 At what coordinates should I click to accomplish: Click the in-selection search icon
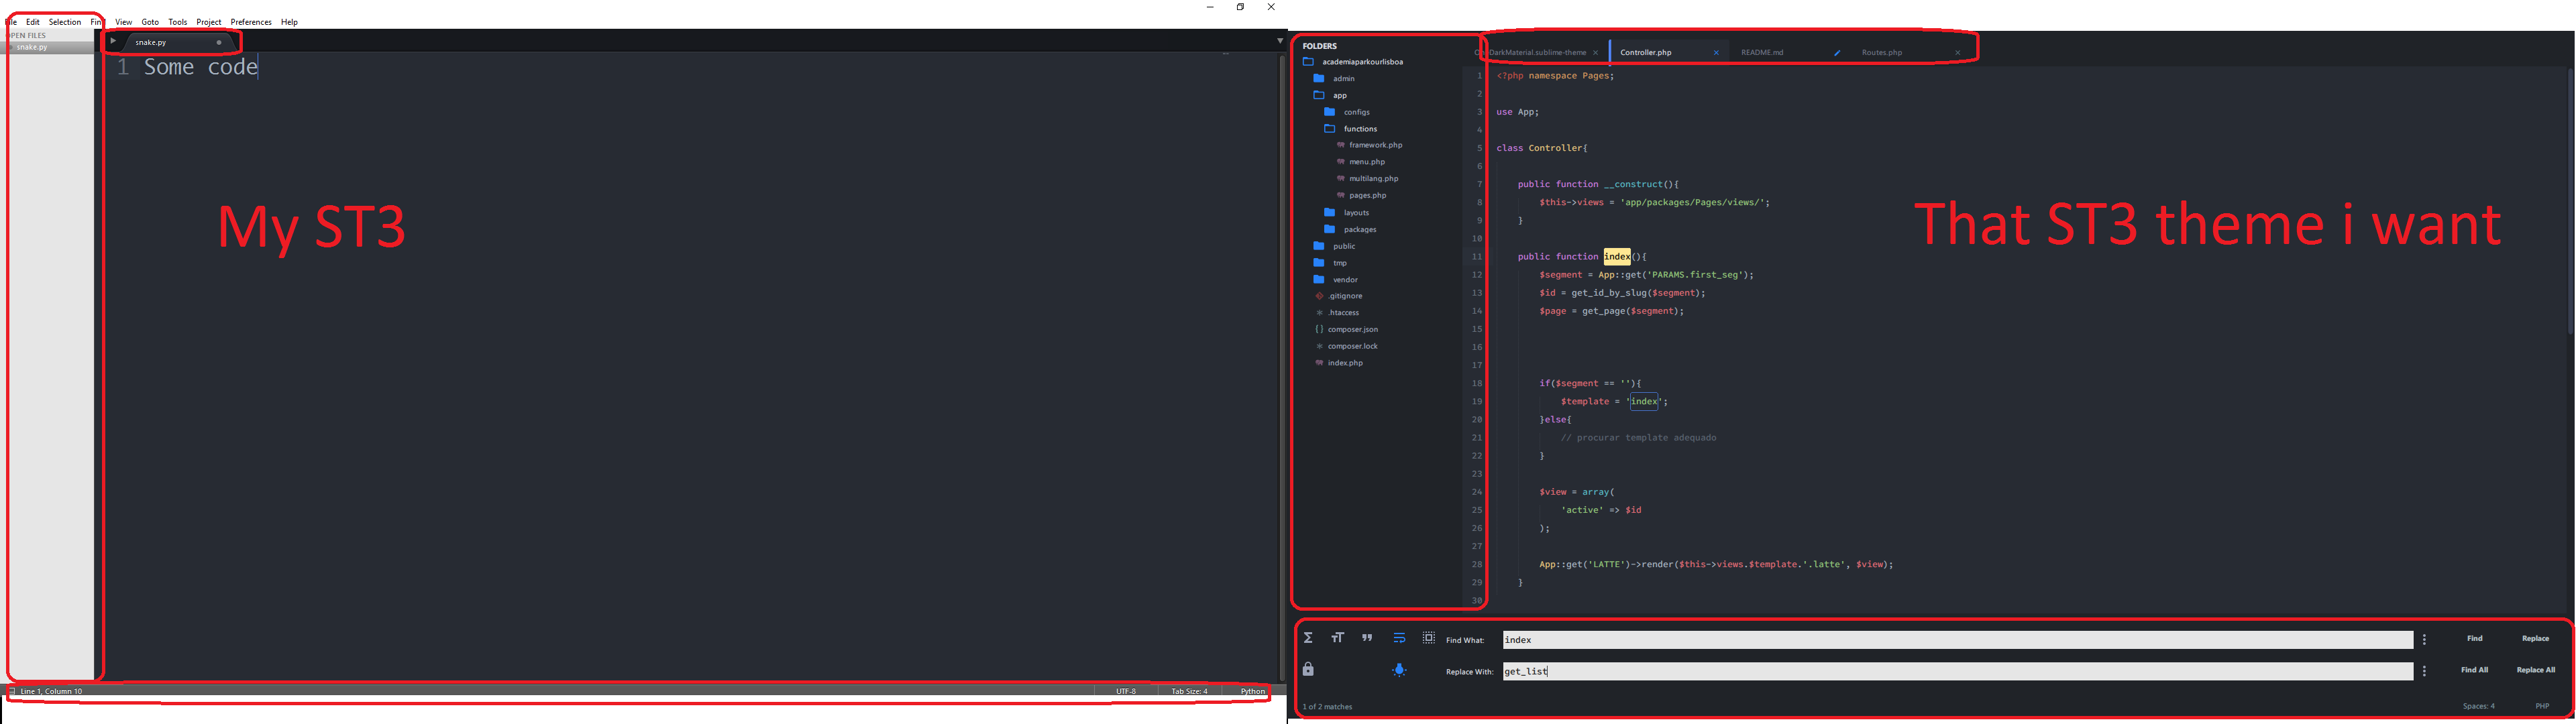tap(1429, 638)
